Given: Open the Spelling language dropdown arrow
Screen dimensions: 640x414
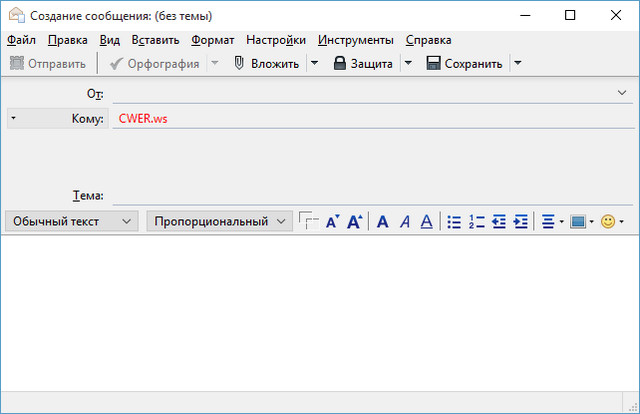Looking at the screenshot, I should [215, 63].
